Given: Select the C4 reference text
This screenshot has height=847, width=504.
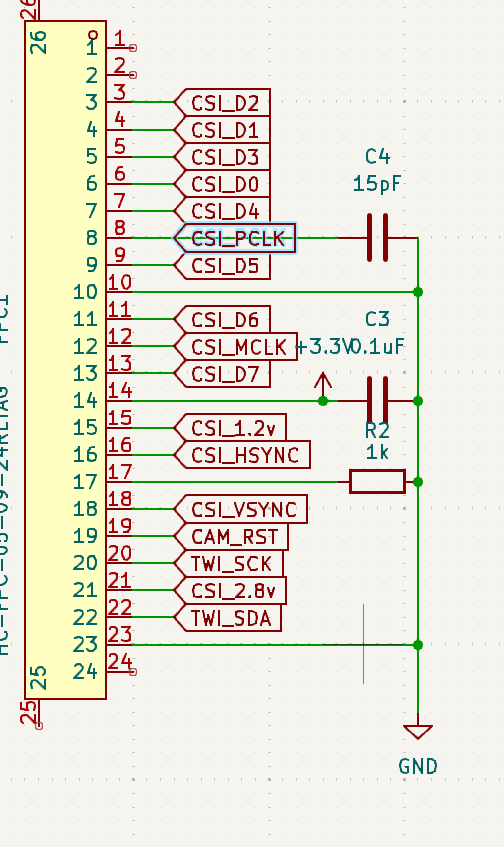Looking at the screenshot, I should click(377, 157).
